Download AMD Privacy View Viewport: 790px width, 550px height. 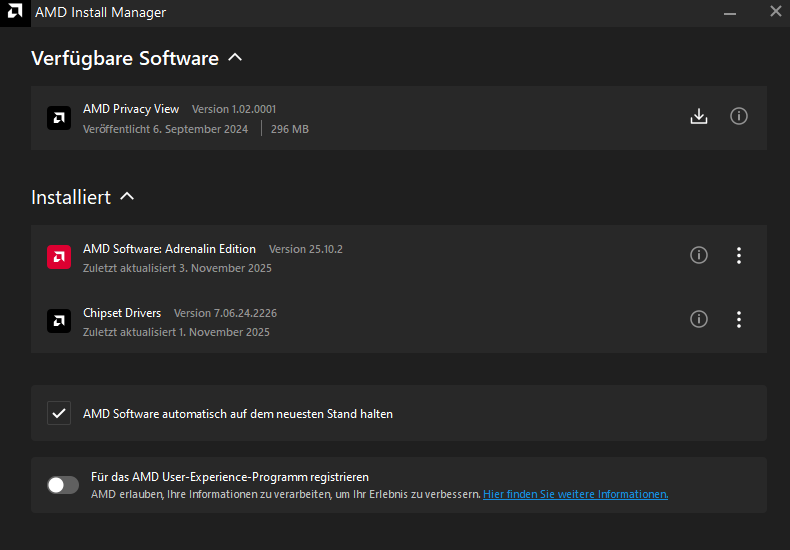[x=699, y=117]
